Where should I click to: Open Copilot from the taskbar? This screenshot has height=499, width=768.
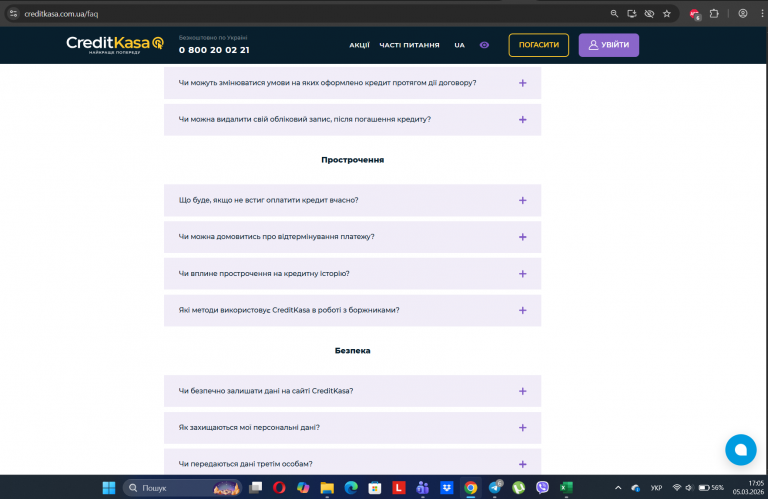click(303, 488)
